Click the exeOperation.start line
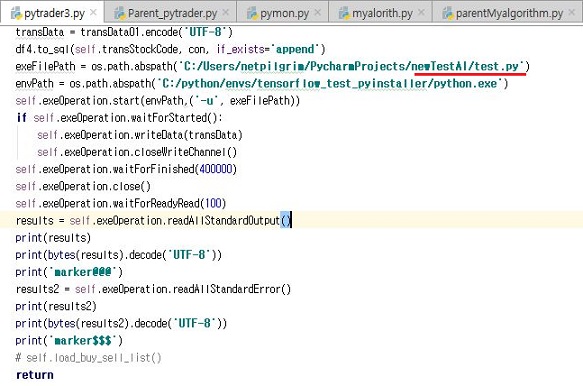This screenshot has width=583, height=386. tap(158, 101)
